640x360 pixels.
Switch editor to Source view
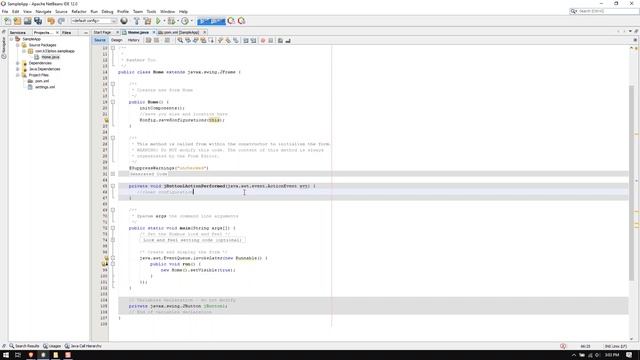pos(100,40)
